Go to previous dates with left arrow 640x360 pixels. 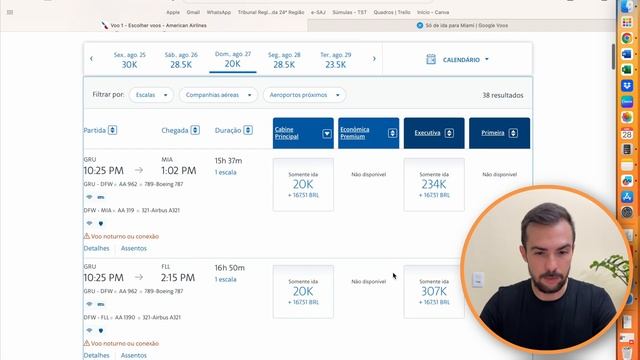(x=91, y=59)
